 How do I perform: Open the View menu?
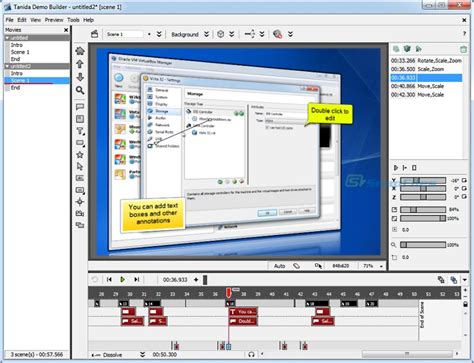(35, 20)
